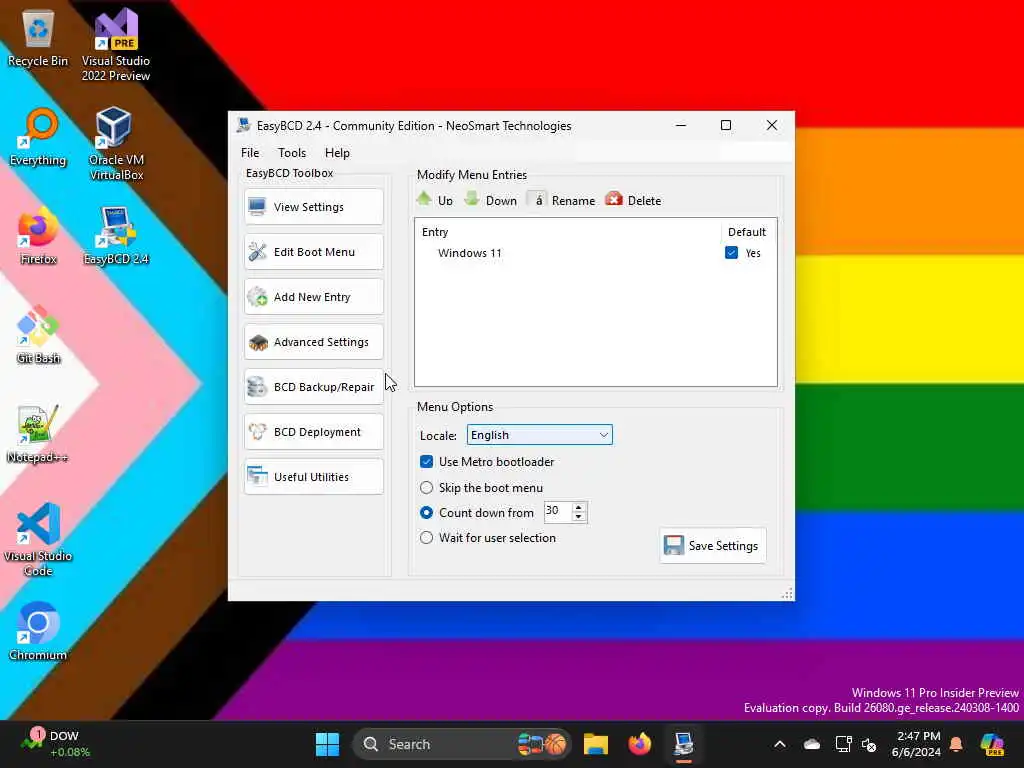Open the Help menu

337,153
